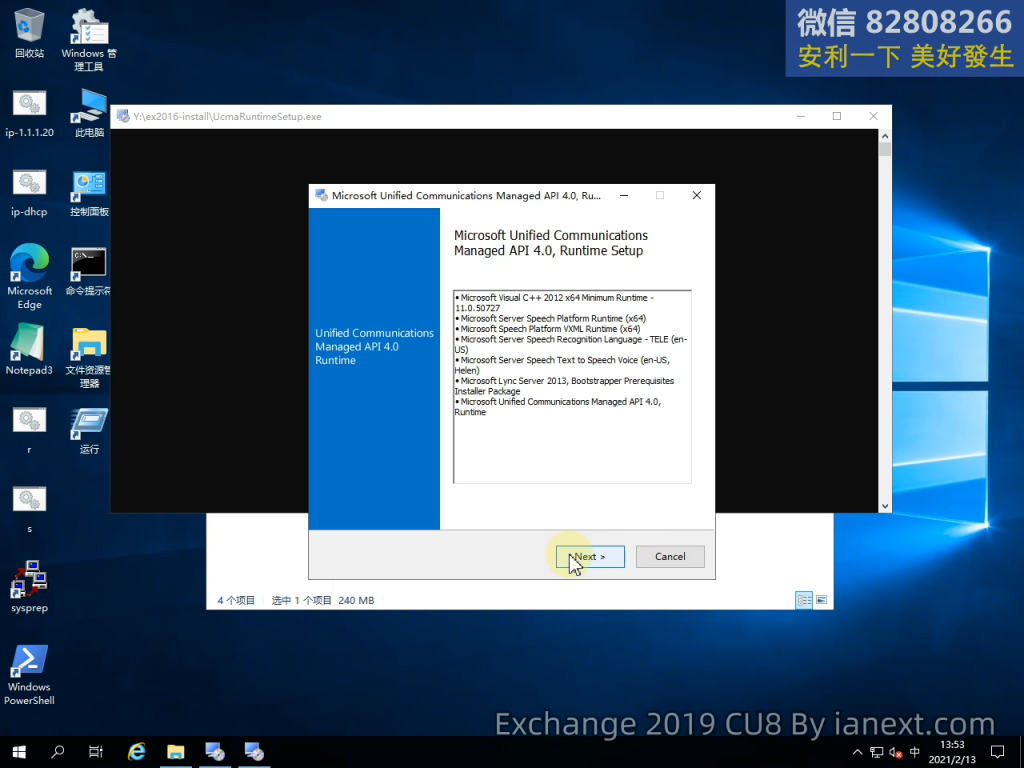The width and height of the screenshot is (1024, 768).
Task: Switch Explorer to details view icon
Action: 803,600
